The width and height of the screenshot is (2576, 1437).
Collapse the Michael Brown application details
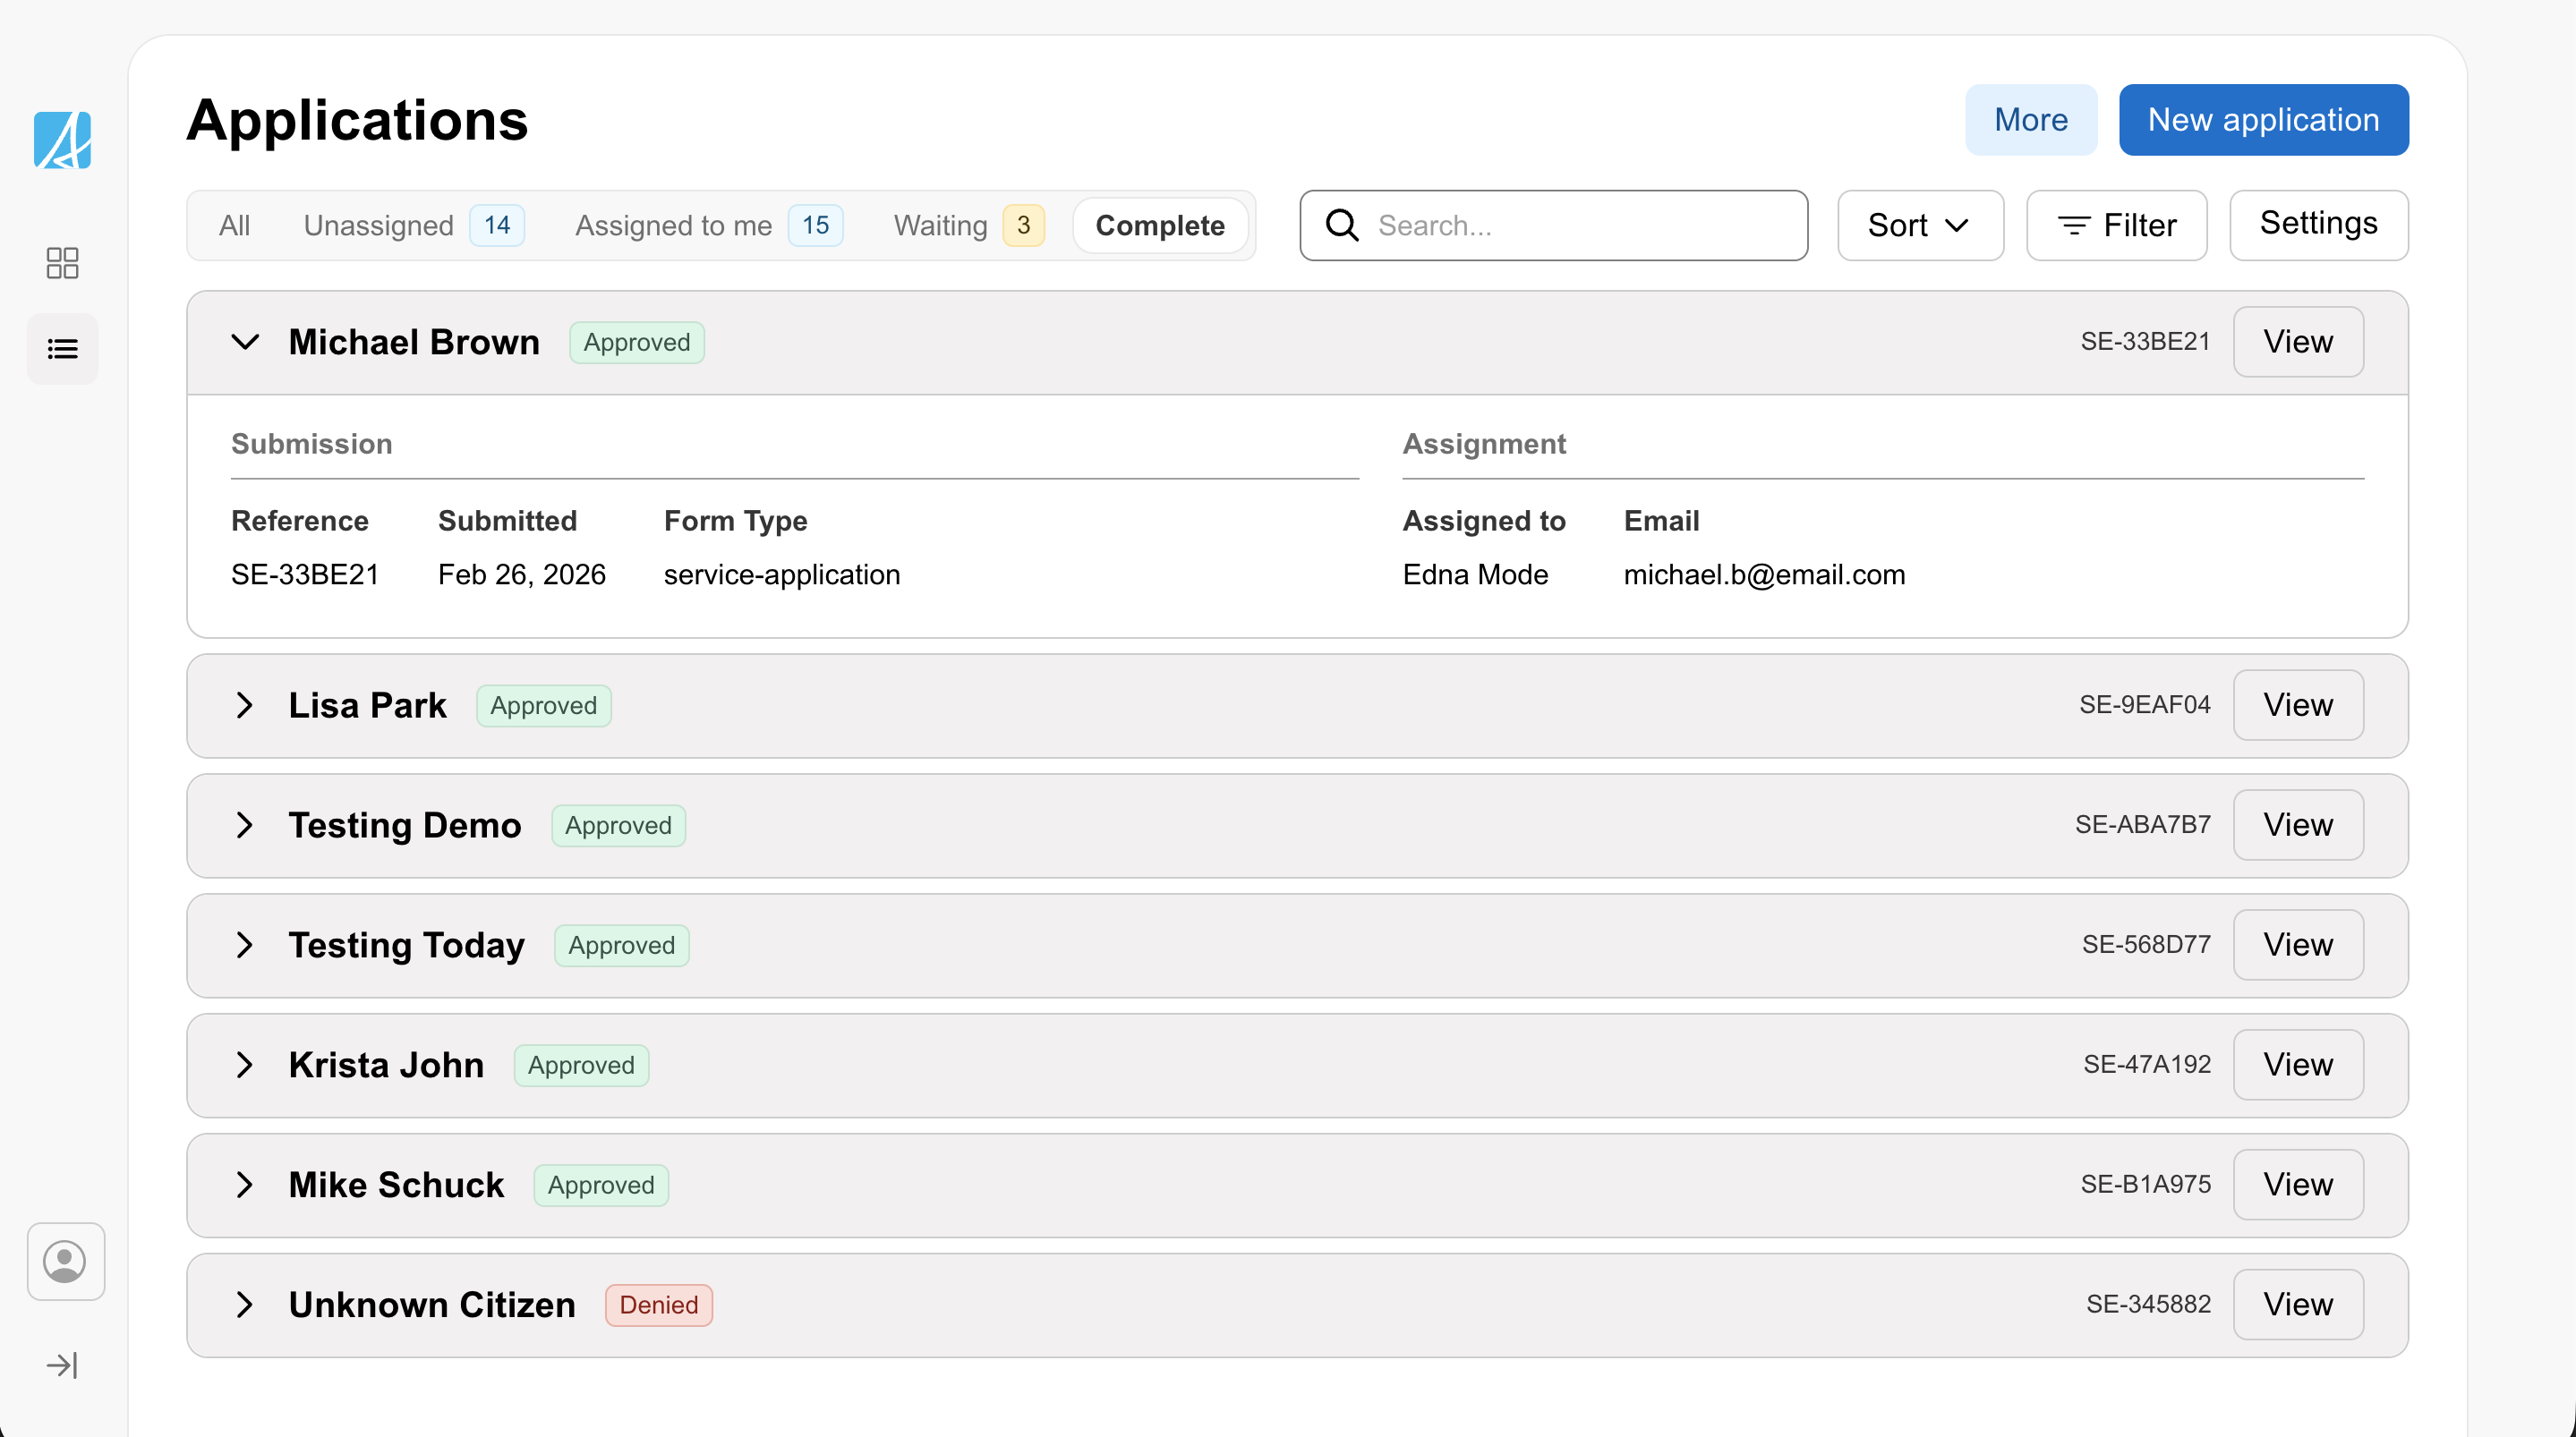pos(246,341)
